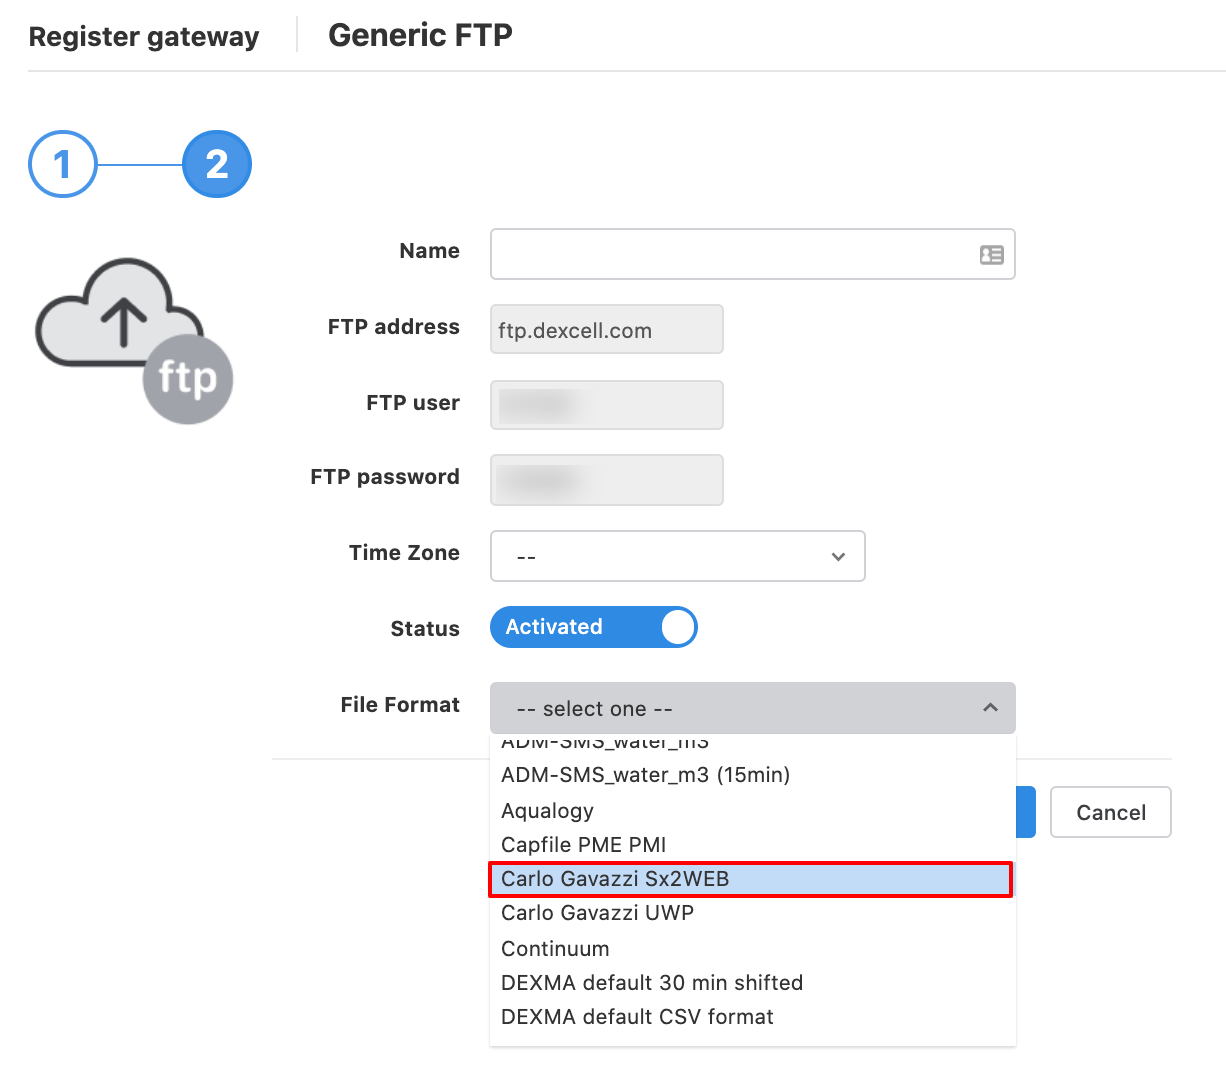Viewport: 1226px width, 1074px height.
Task: Choose Carlo Gavazzi UWP option
Action: point(752,913)
